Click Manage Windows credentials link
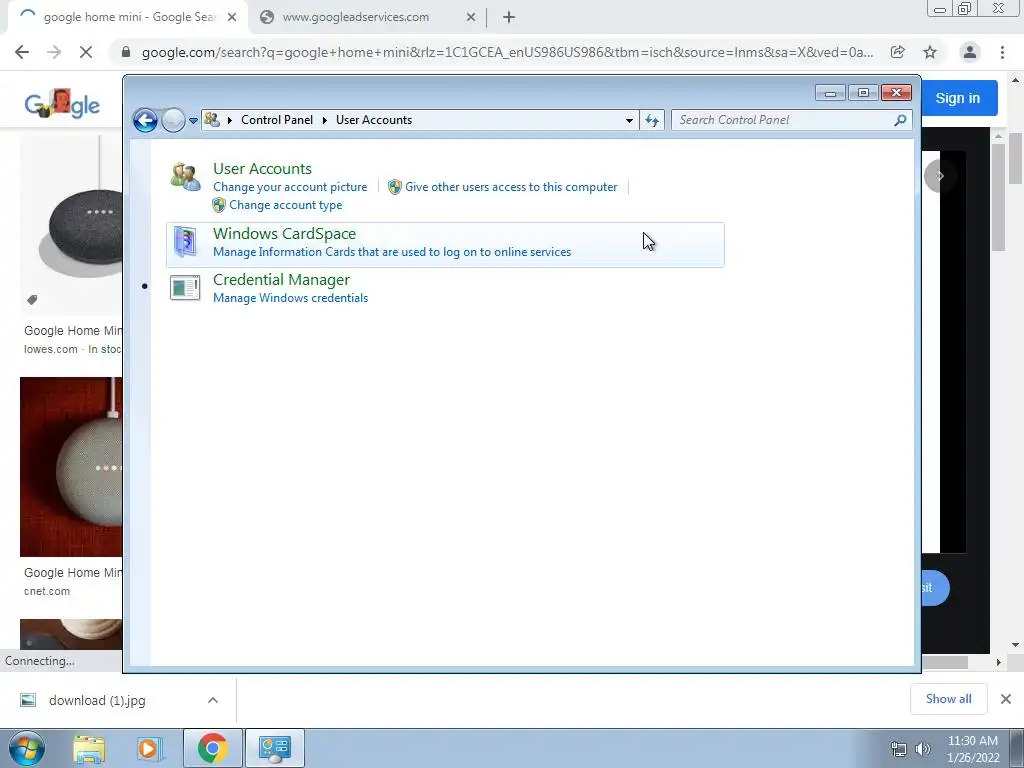1024x768 pixels. 291,298
